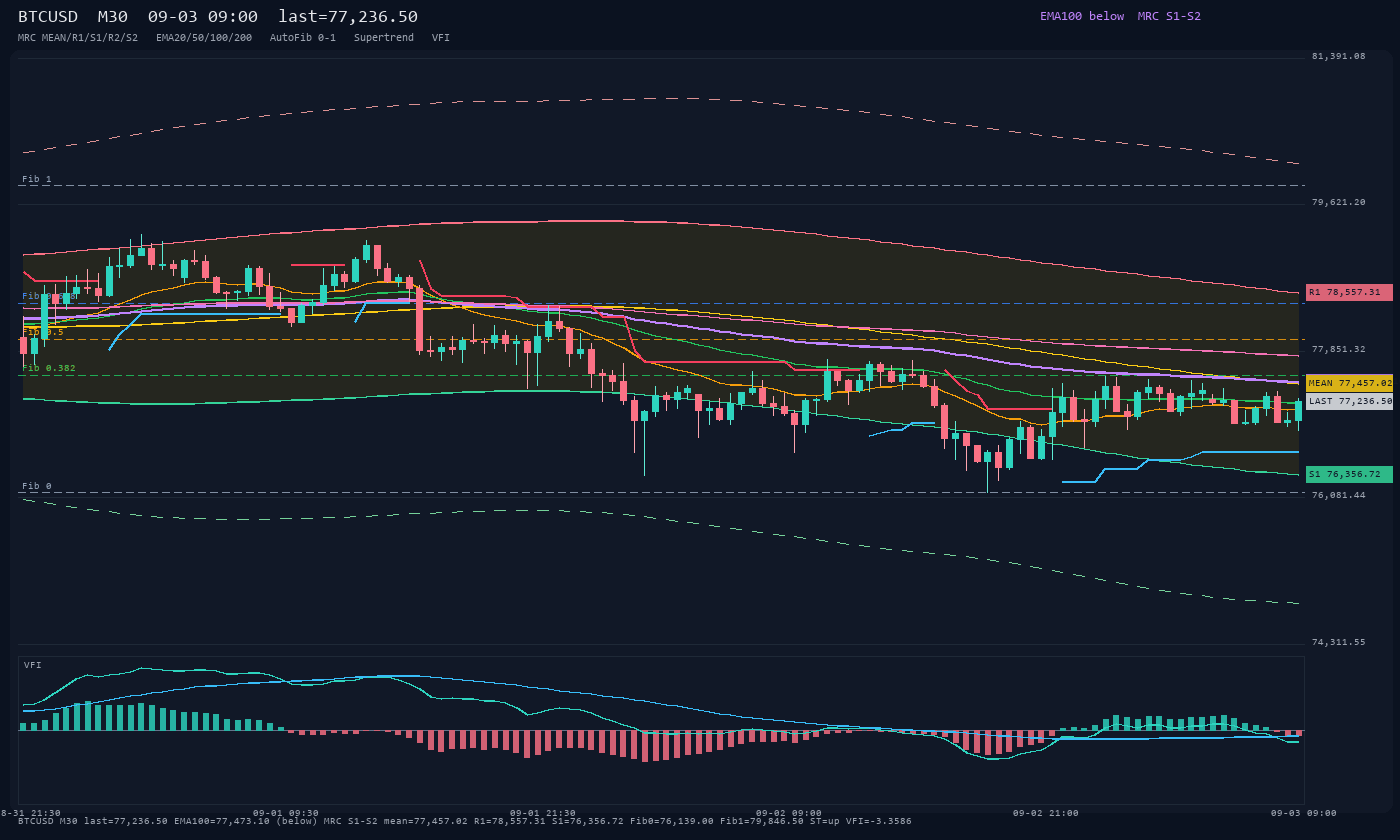
Task: Click the MRC S1-S2 text at top right
Action: tap(1169, 16)
